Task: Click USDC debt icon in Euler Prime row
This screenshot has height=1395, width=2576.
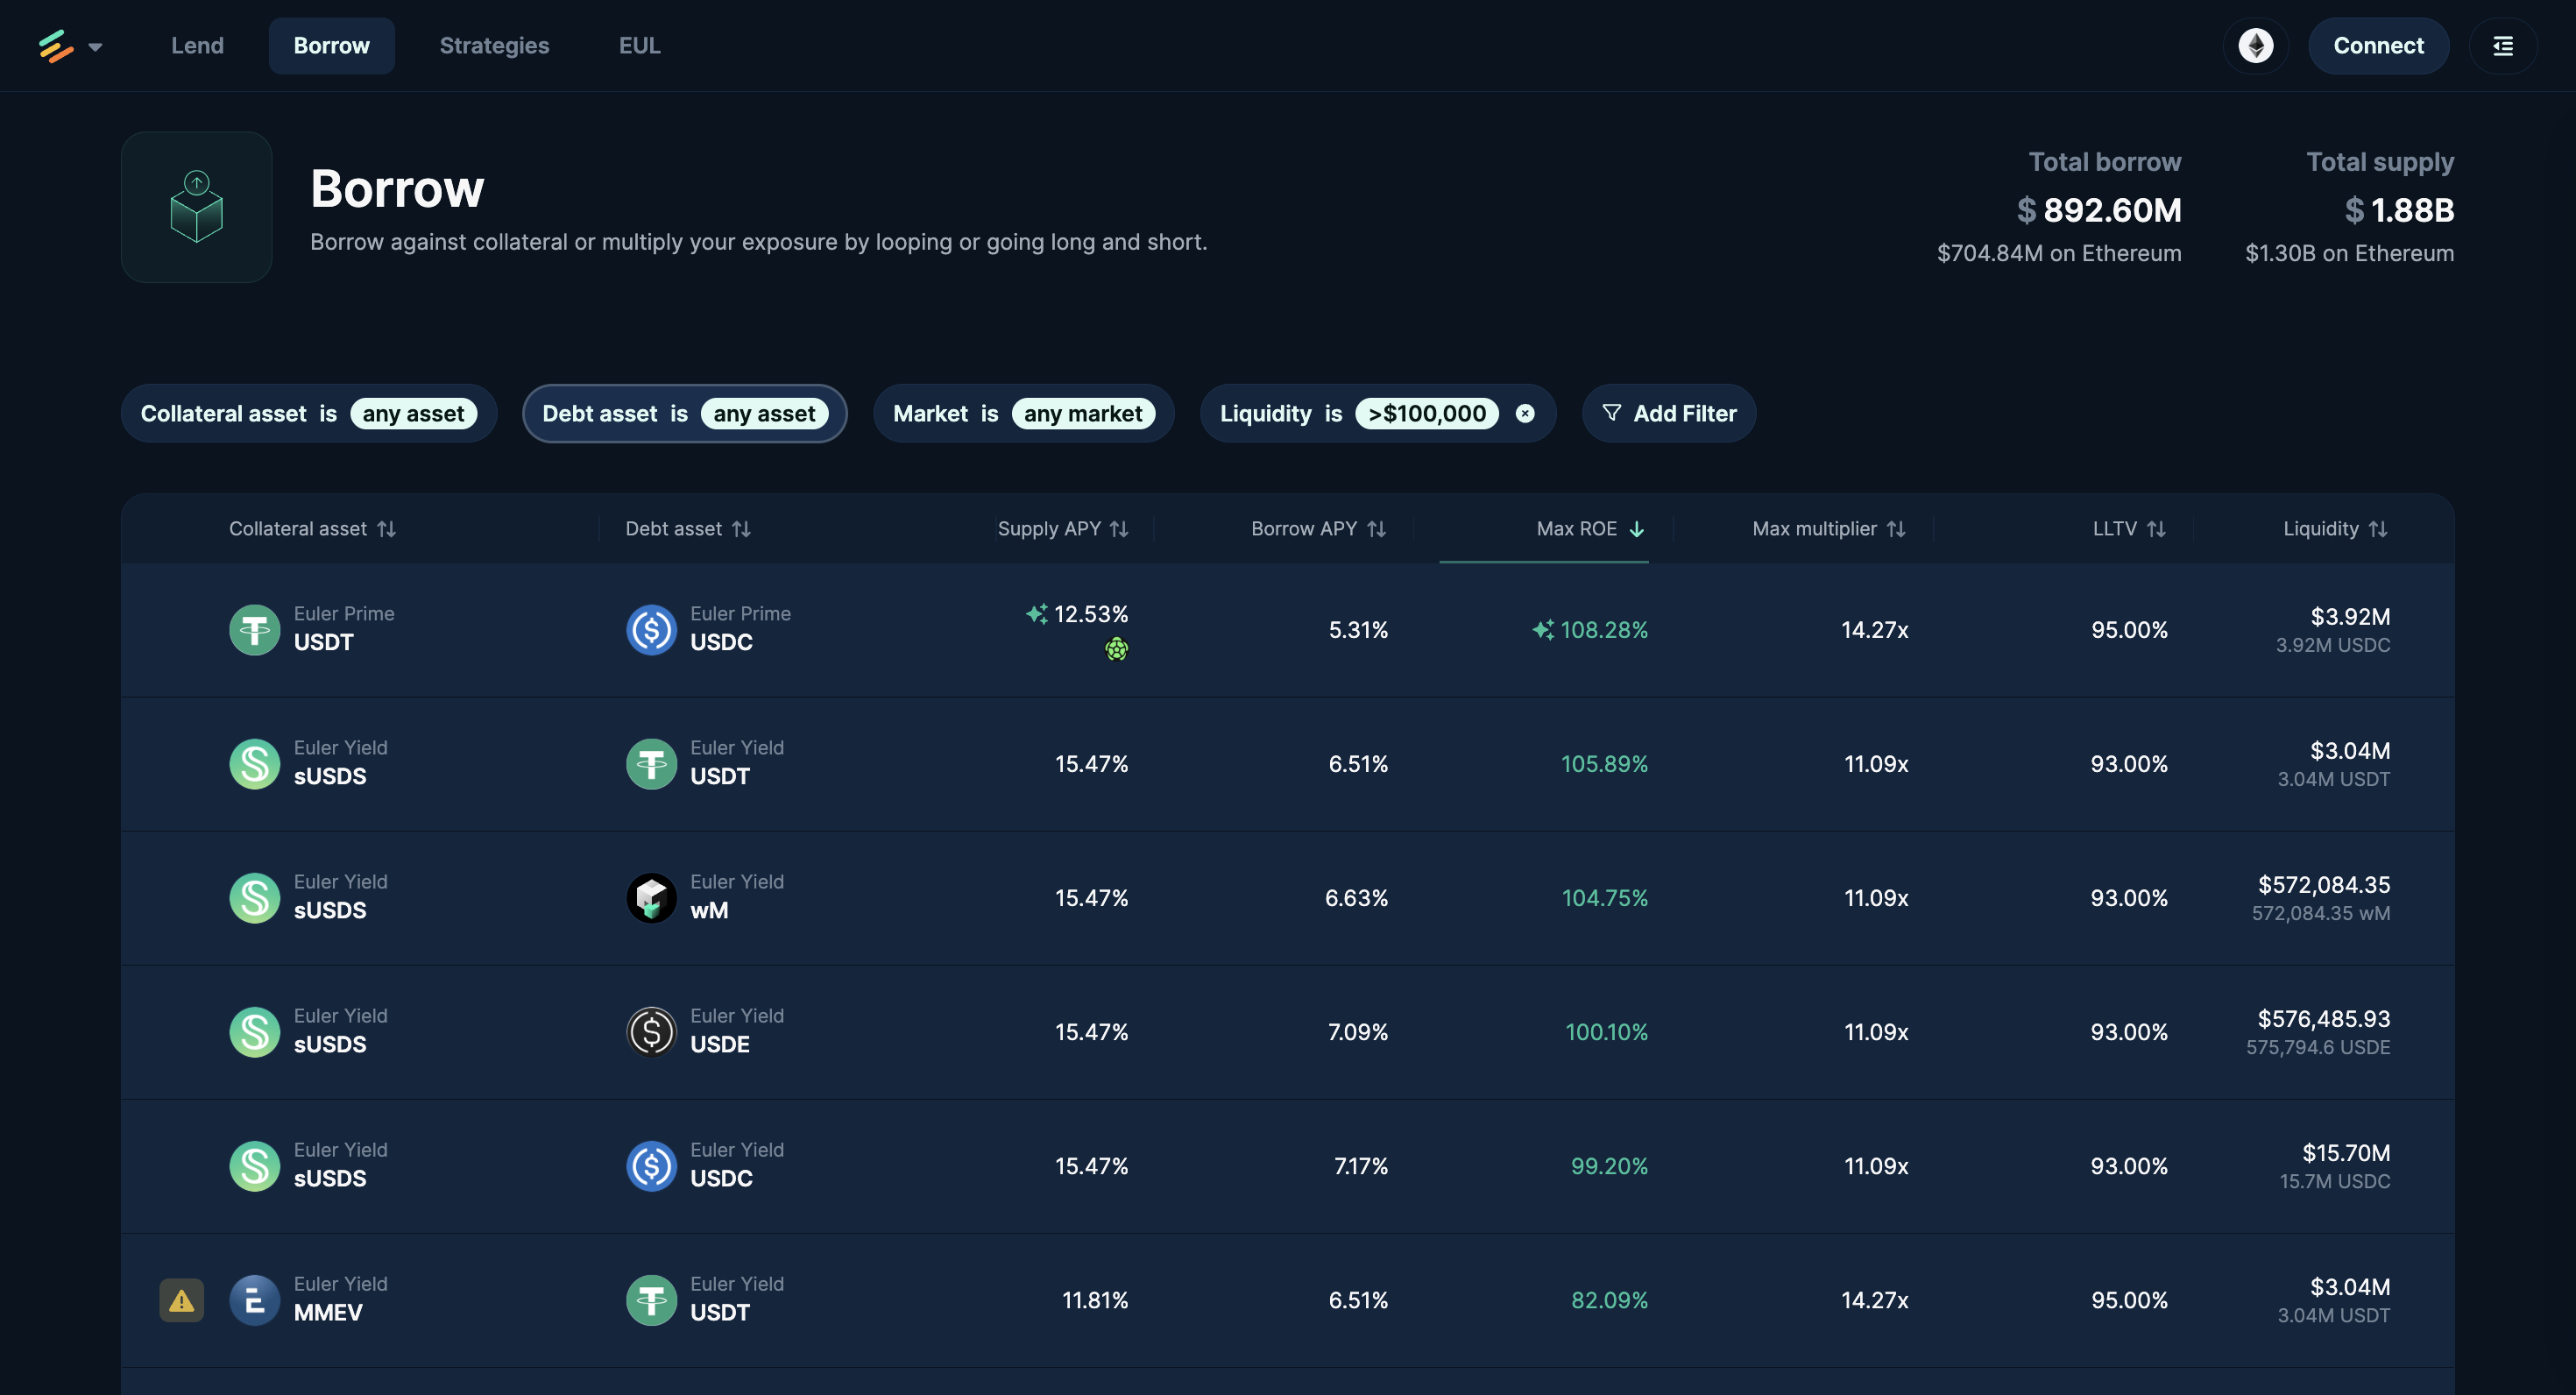Action: [x=651, y=629]
